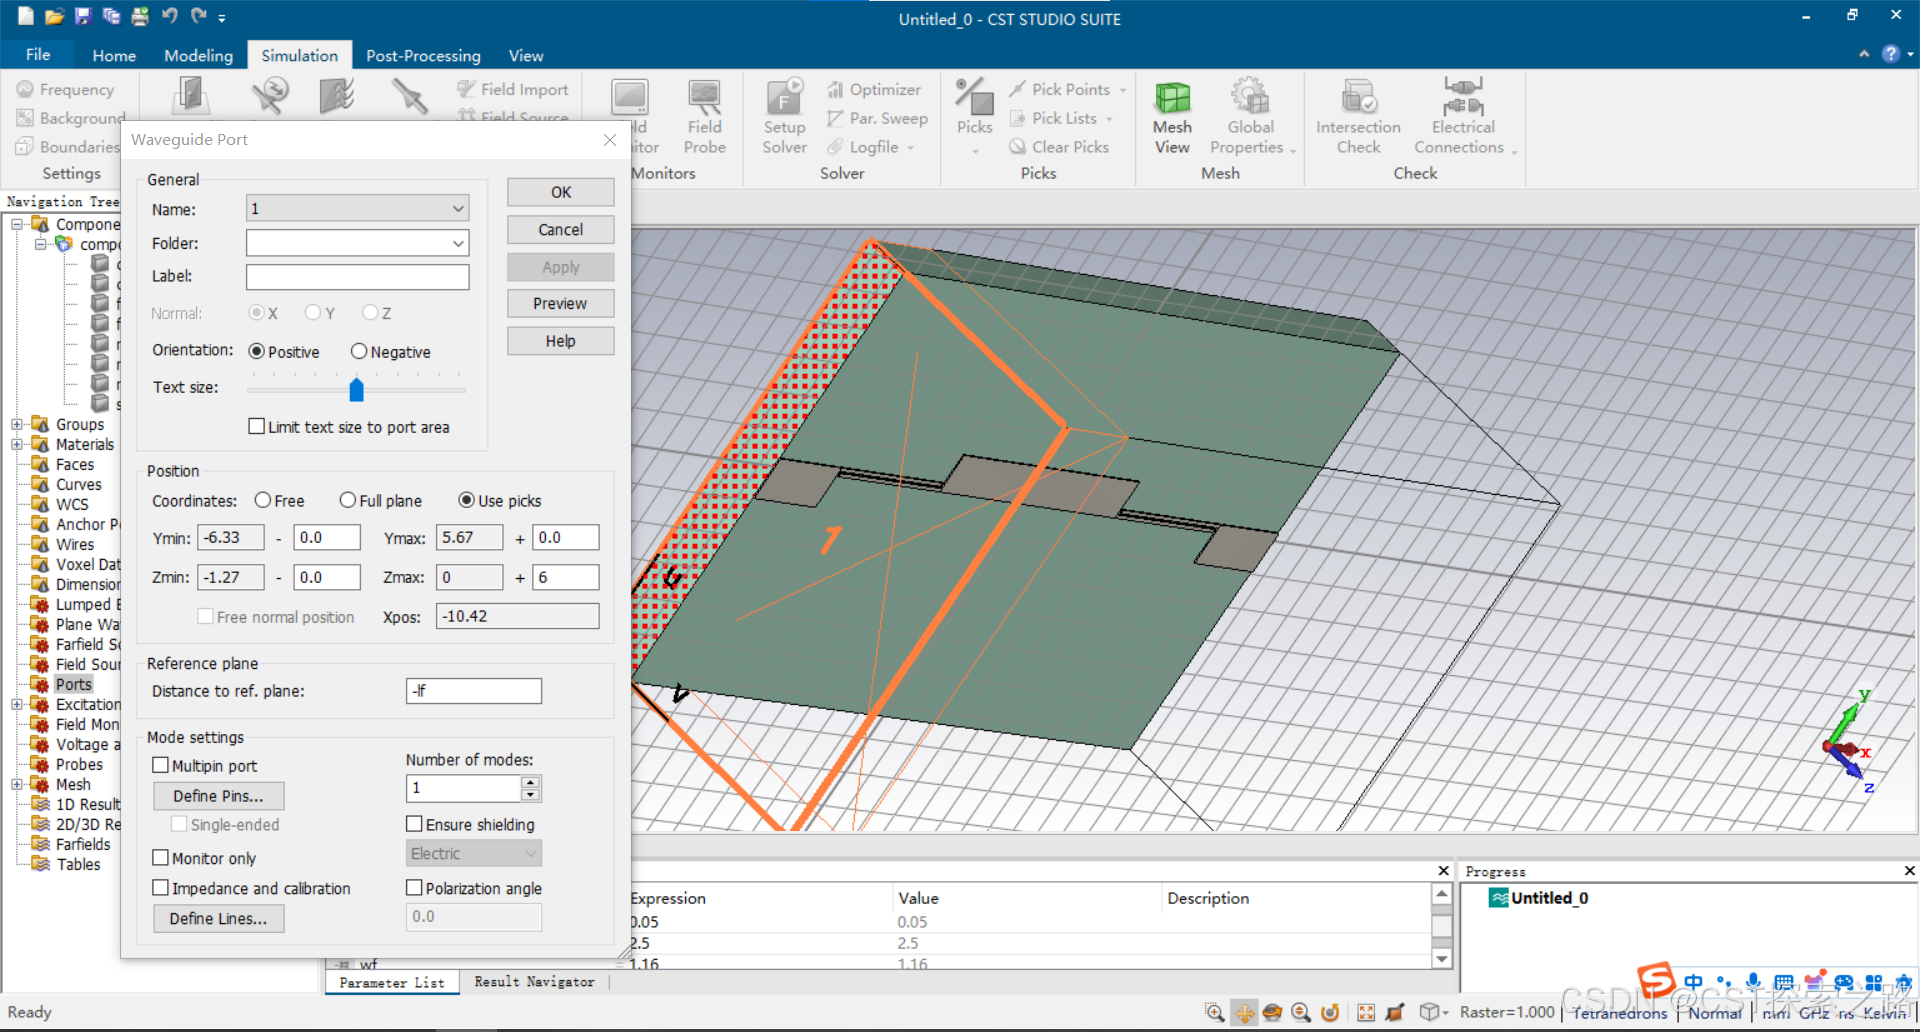The image size is (1920, 1032).
Task: Click the Preview button
Action: click(x=560, y=304)
